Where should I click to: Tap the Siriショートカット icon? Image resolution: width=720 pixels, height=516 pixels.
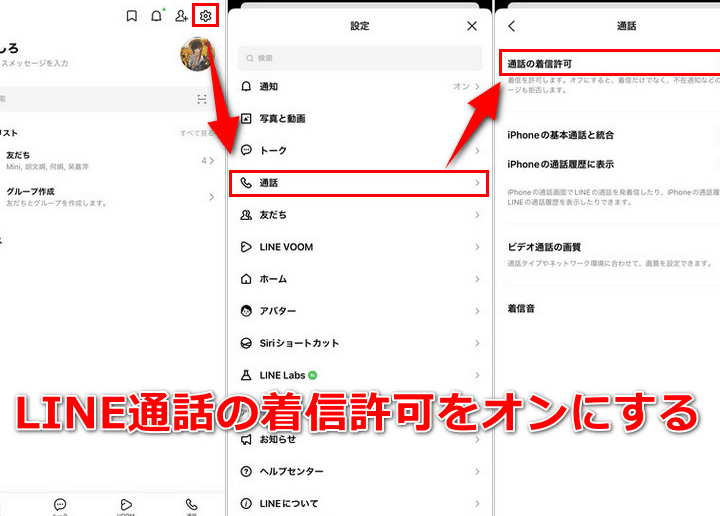[246, 343]
